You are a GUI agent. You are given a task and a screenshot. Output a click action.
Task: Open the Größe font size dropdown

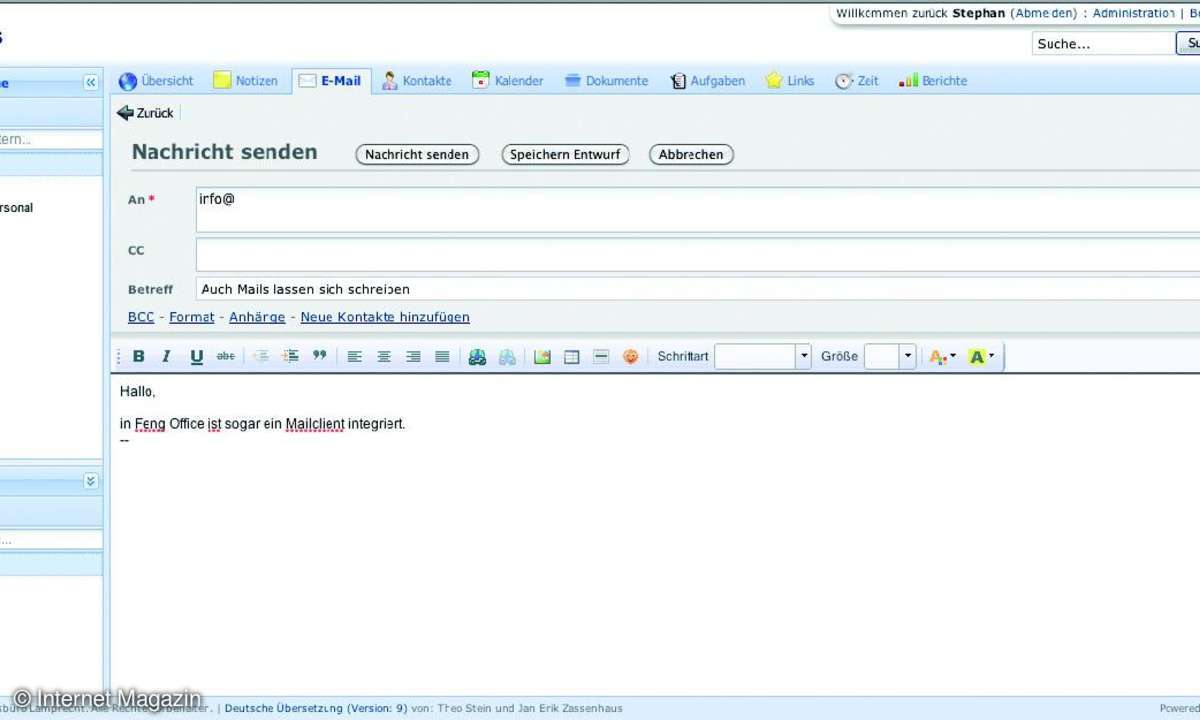(x=907, y=356)
